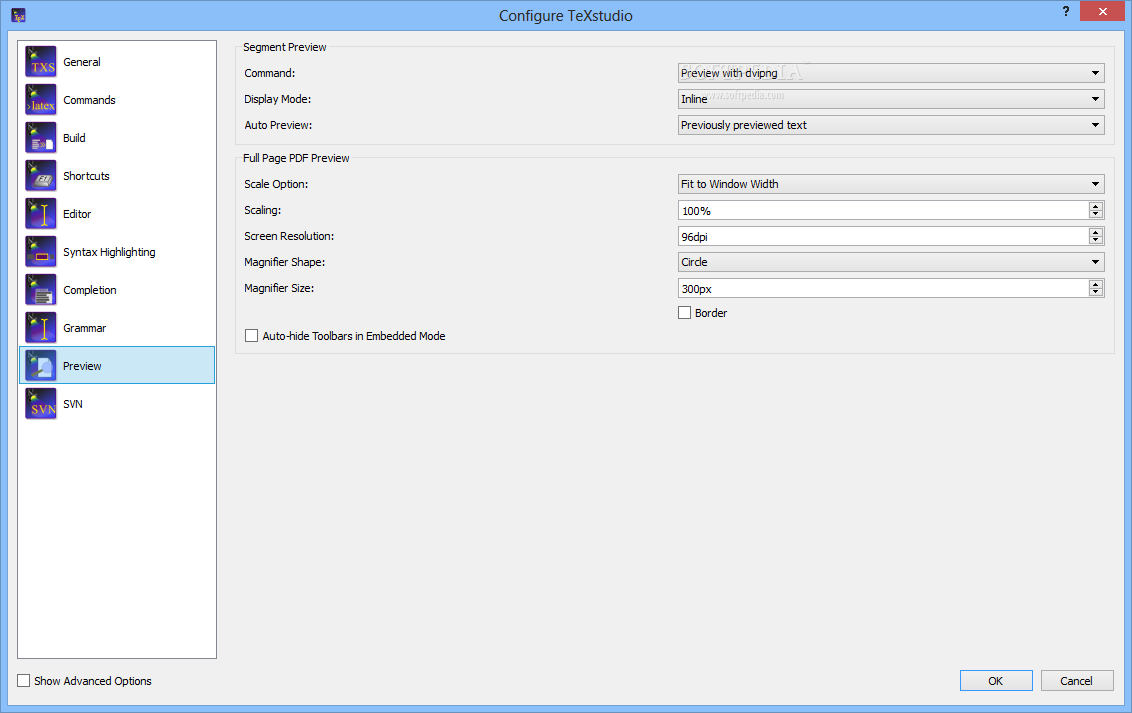Viewport: 1132px width, 713px height.
Task: Click the Completion list icon
Action: 40,289
